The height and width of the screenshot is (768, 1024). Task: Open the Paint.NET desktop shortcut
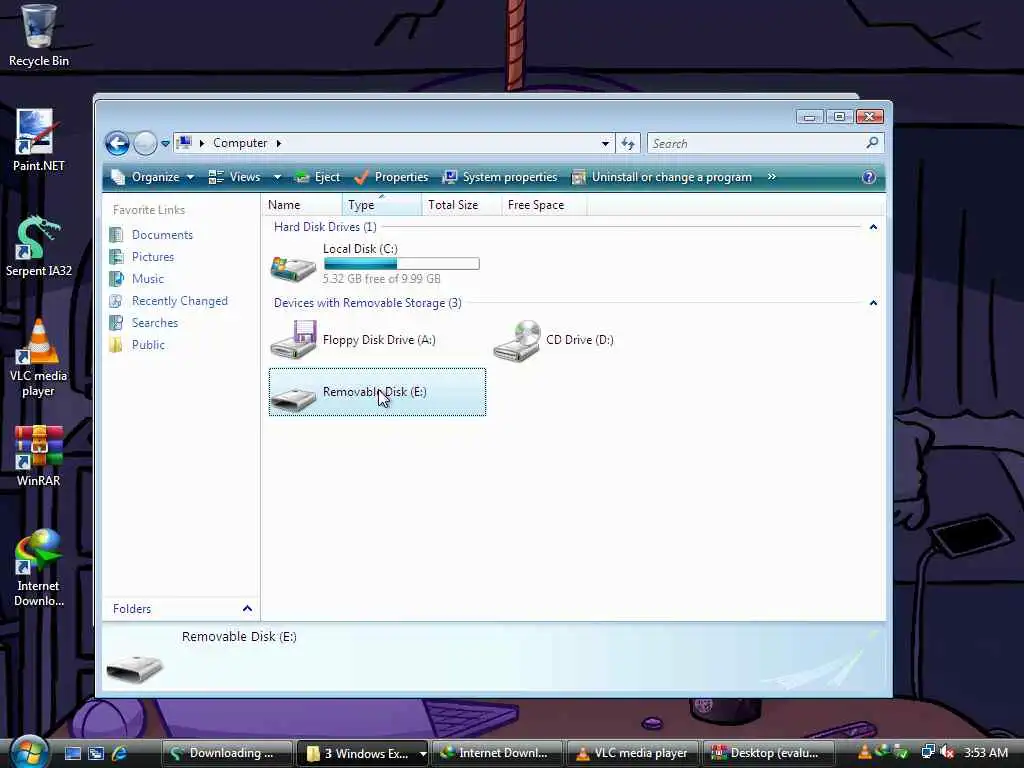coord(39,140)
